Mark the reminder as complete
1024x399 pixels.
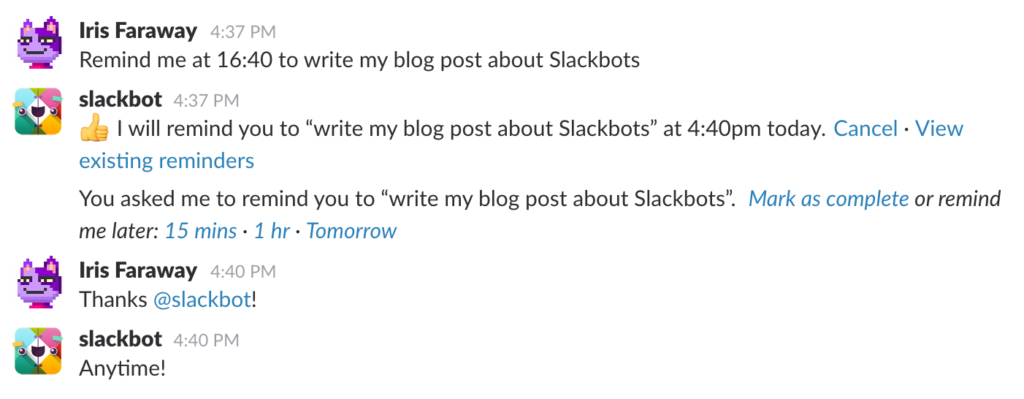(x=828, y=199)
